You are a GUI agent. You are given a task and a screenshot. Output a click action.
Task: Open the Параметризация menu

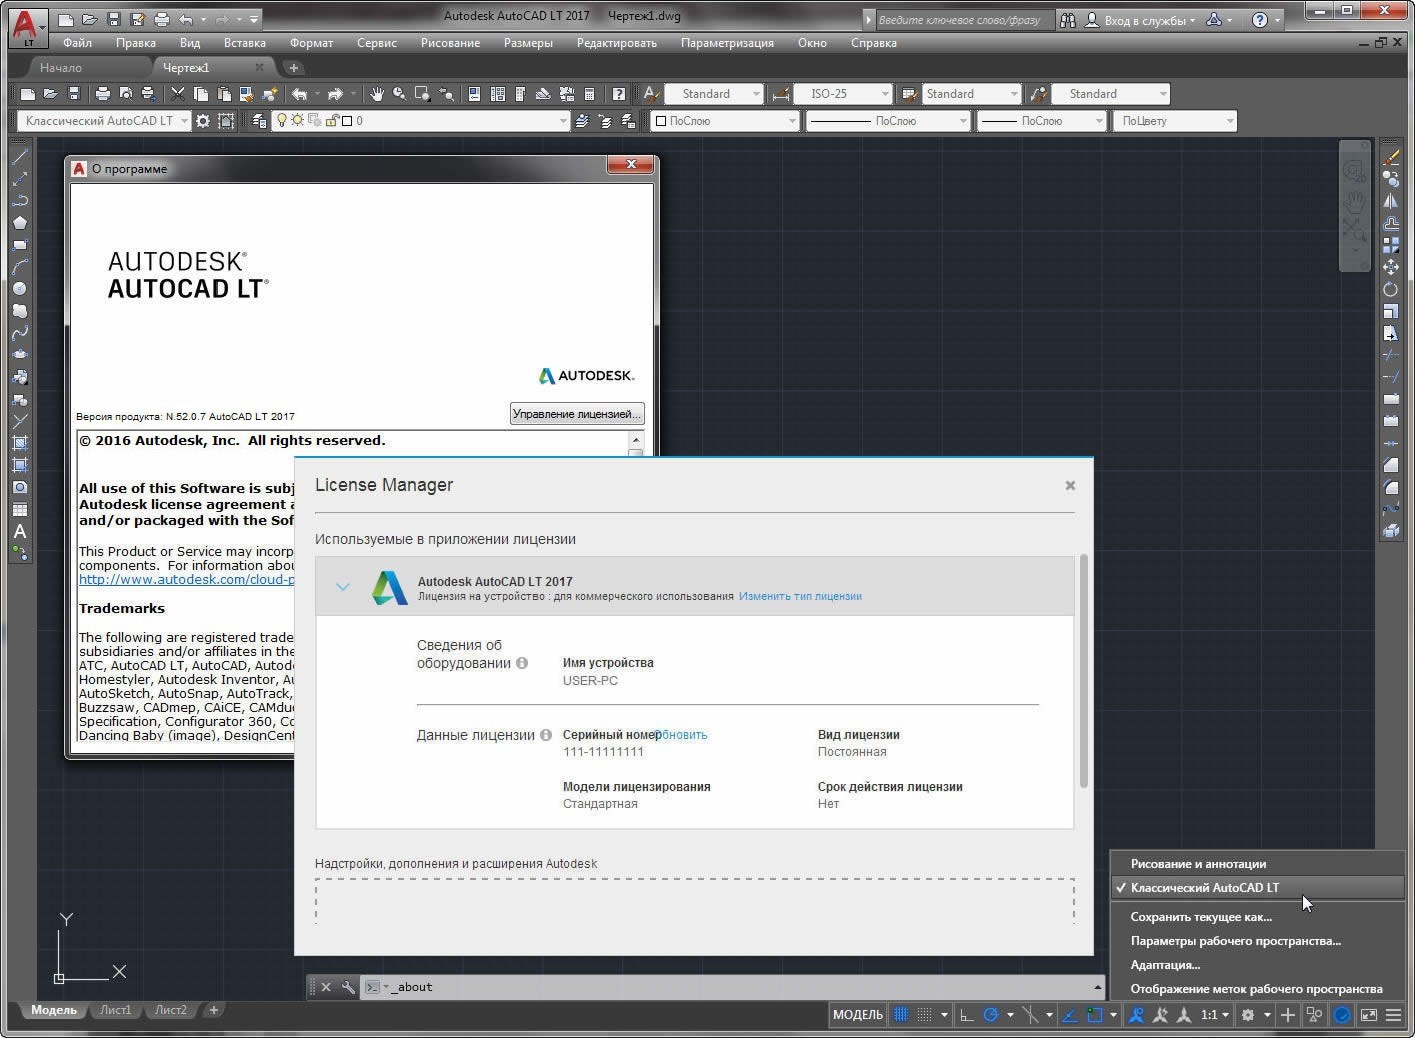click(x=727, y=43)
